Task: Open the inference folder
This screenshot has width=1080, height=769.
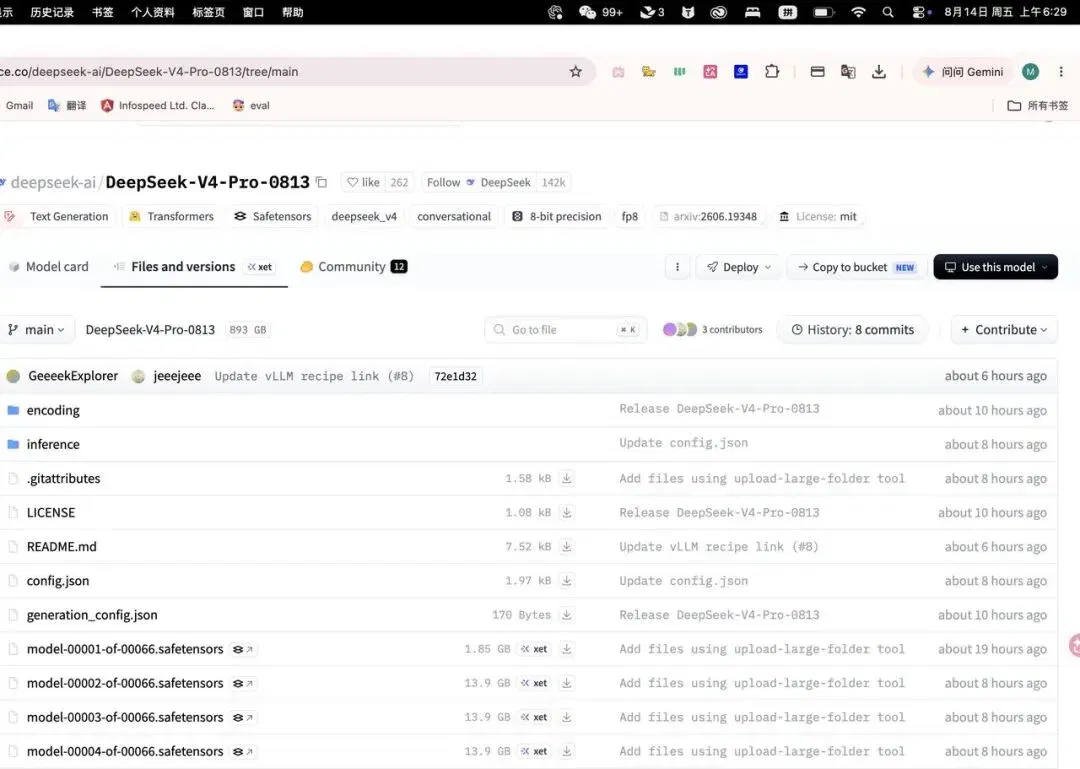Action: pos(53,444)
